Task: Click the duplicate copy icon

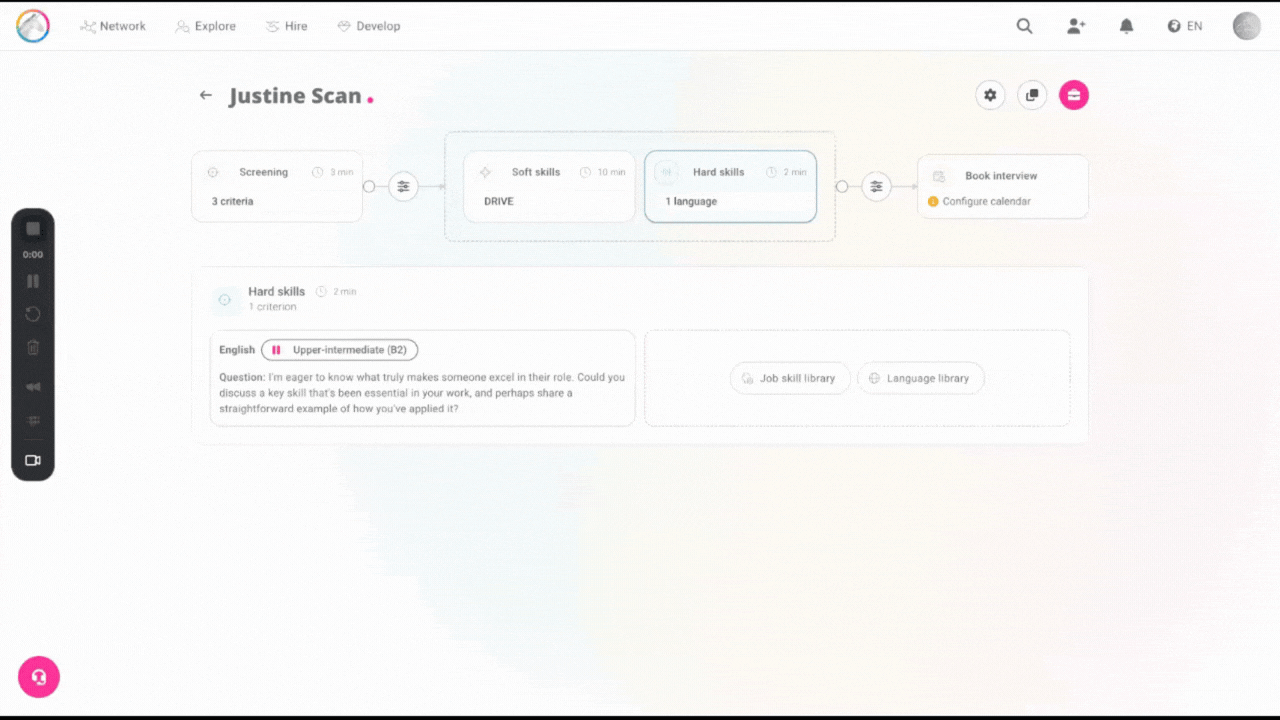Action: [x=1032, y=95]
